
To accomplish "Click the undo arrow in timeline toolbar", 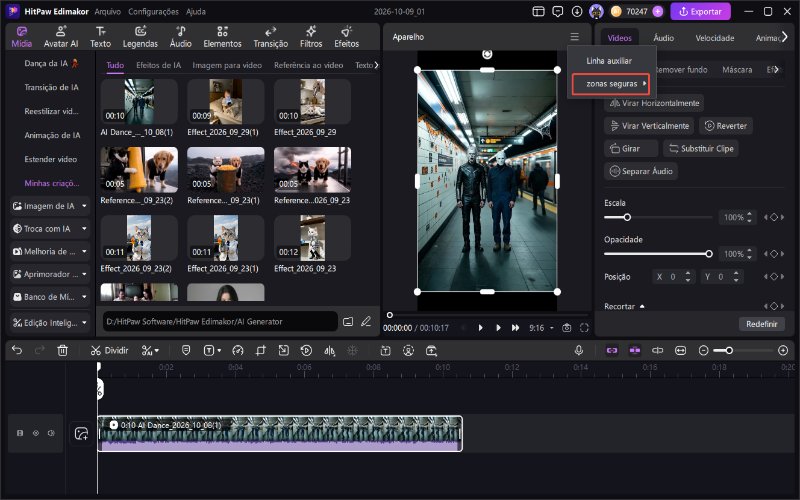I will pos(17,351).
